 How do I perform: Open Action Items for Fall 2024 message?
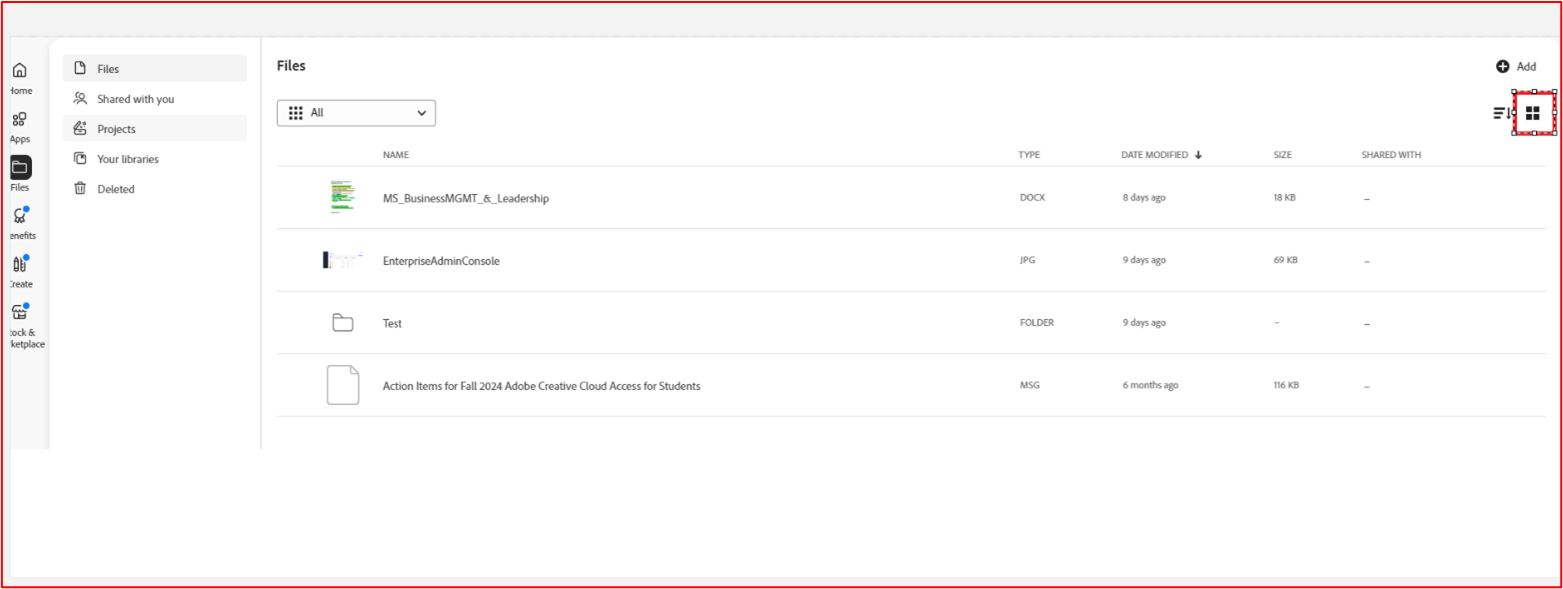pos(541,386)
